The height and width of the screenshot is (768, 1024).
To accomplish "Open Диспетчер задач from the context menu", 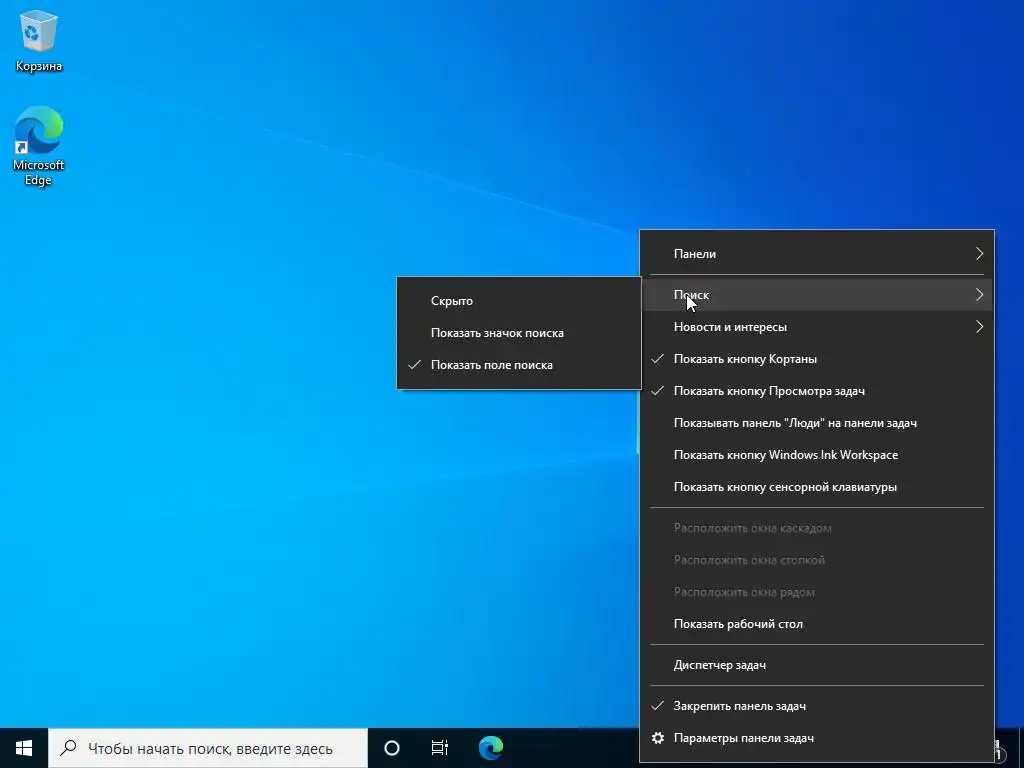I will point(817,665).
